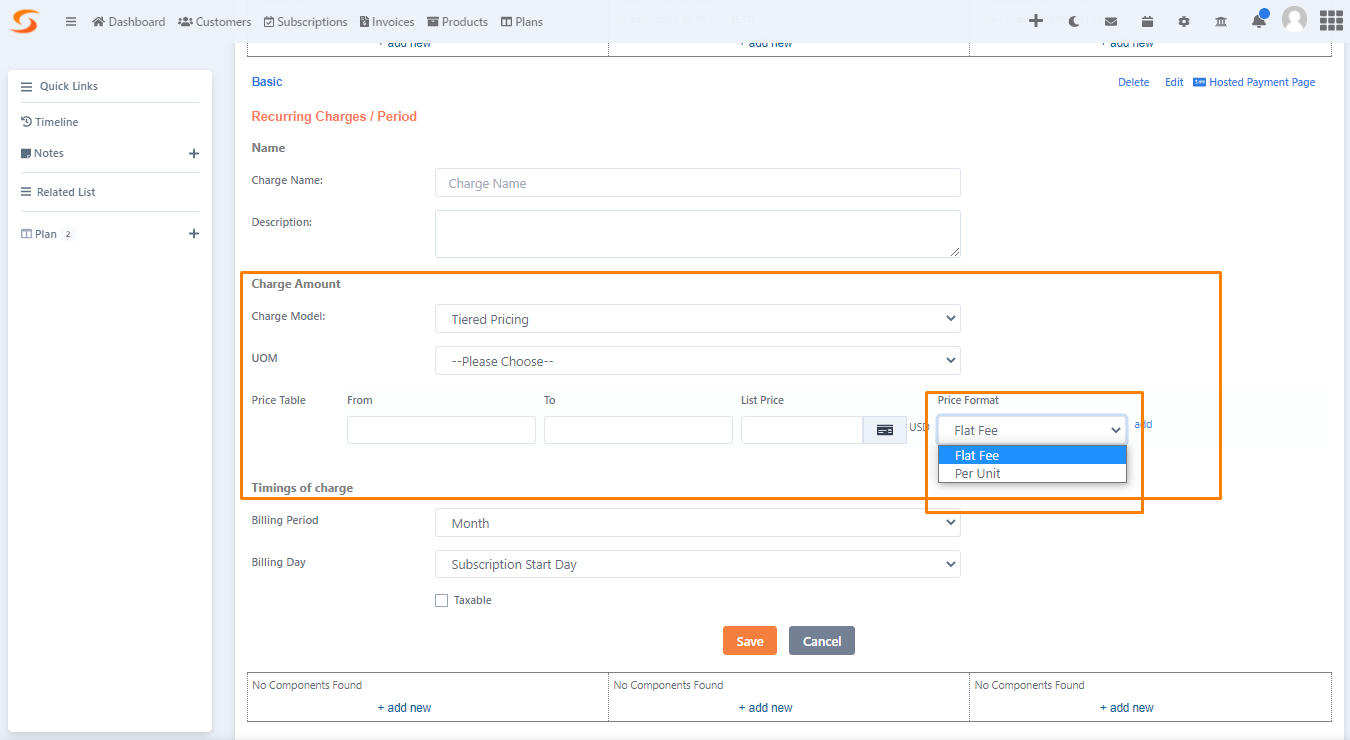Click the plus icon next to Notes
The width and height of the screenshot is (1350, 740).
pyautogui.click(x=193, y=153)
